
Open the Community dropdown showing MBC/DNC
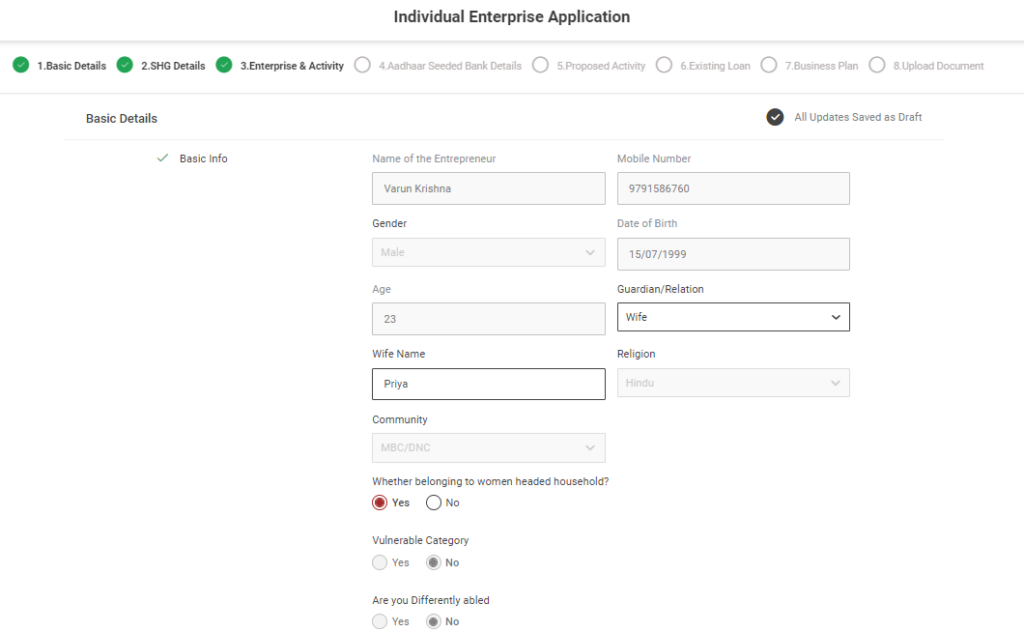tap(488, 447)
